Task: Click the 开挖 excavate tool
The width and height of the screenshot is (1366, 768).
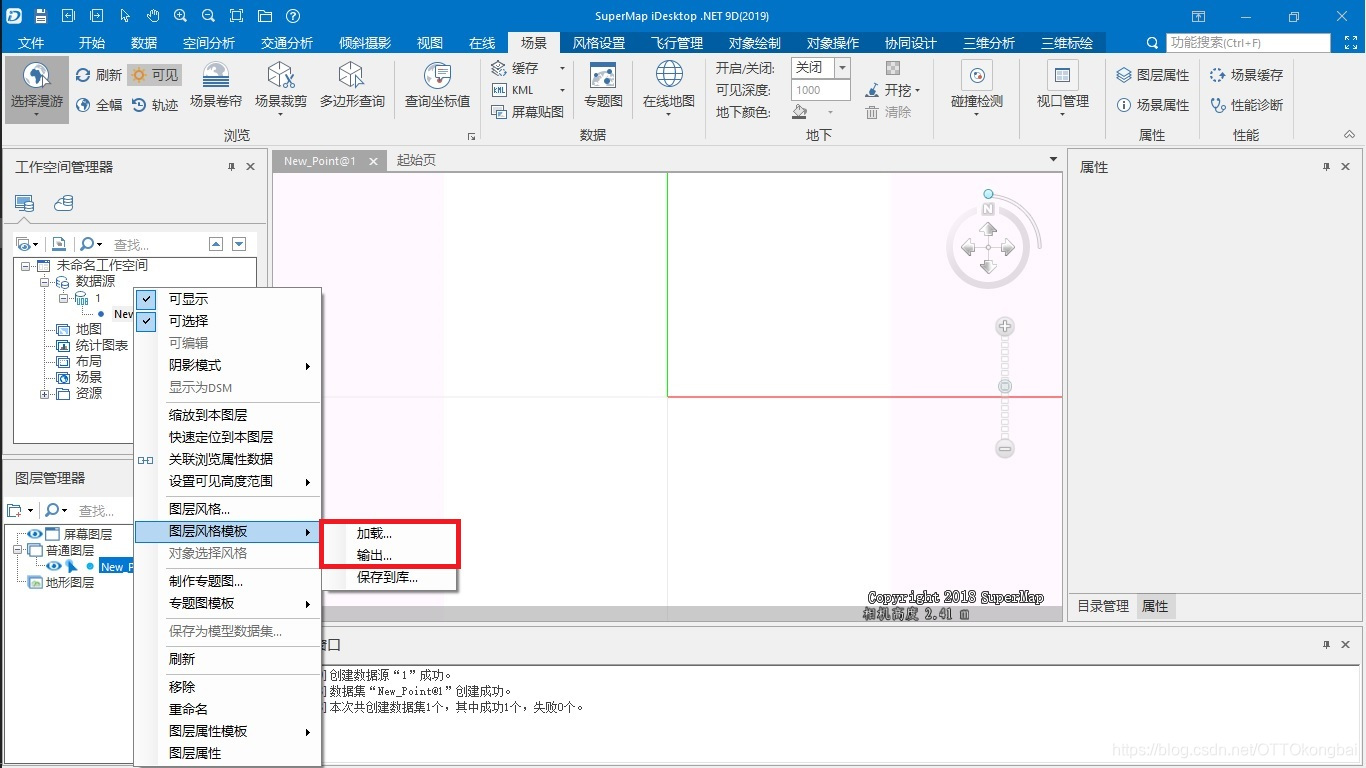Action: tap(892, 90)
